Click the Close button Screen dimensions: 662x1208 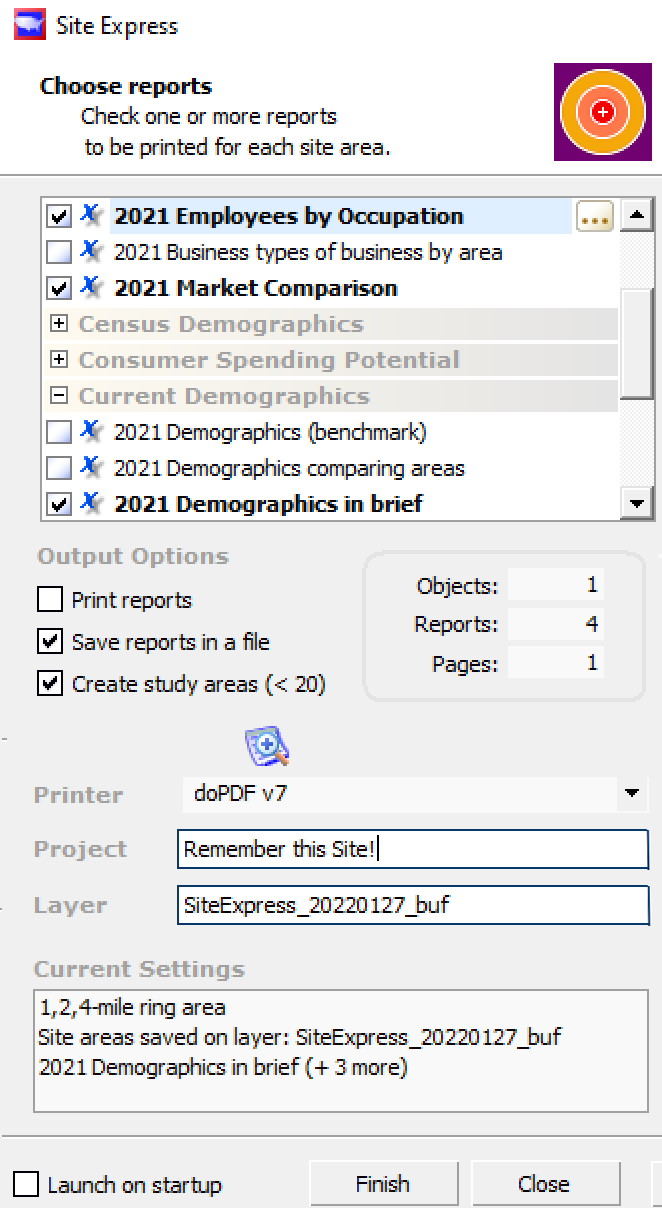coord(544,1185)
